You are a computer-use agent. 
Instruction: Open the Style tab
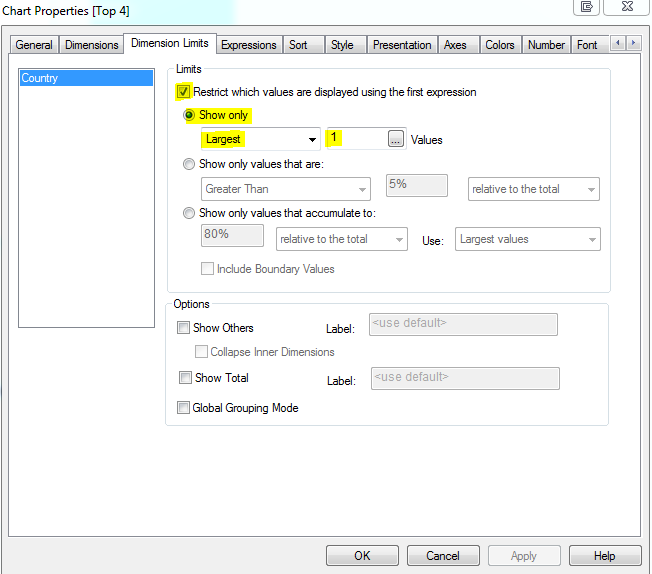[346, 45]
